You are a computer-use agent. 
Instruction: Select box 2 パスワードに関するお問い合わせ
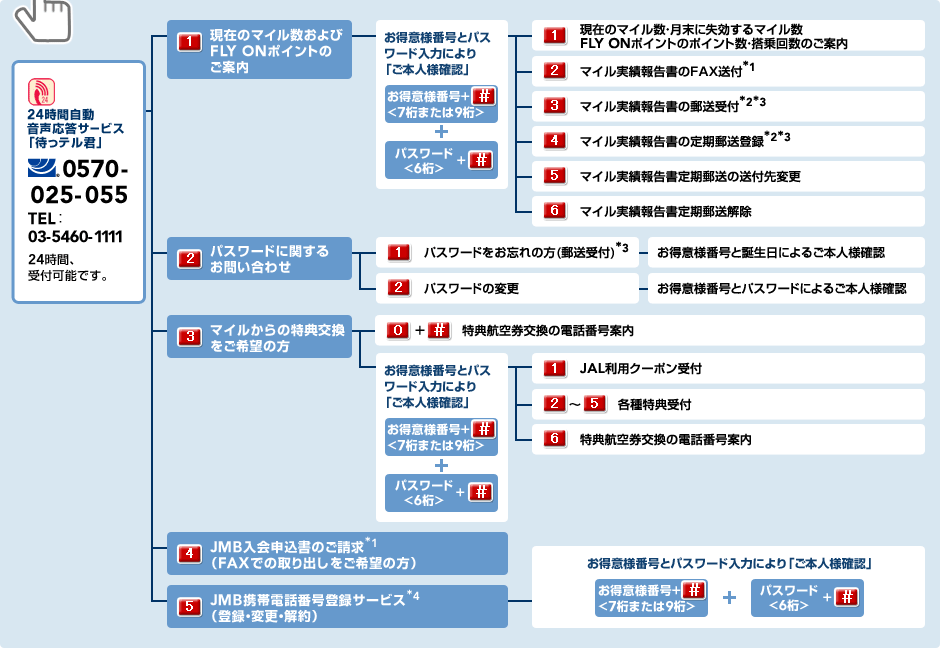(x=259, y=258)
